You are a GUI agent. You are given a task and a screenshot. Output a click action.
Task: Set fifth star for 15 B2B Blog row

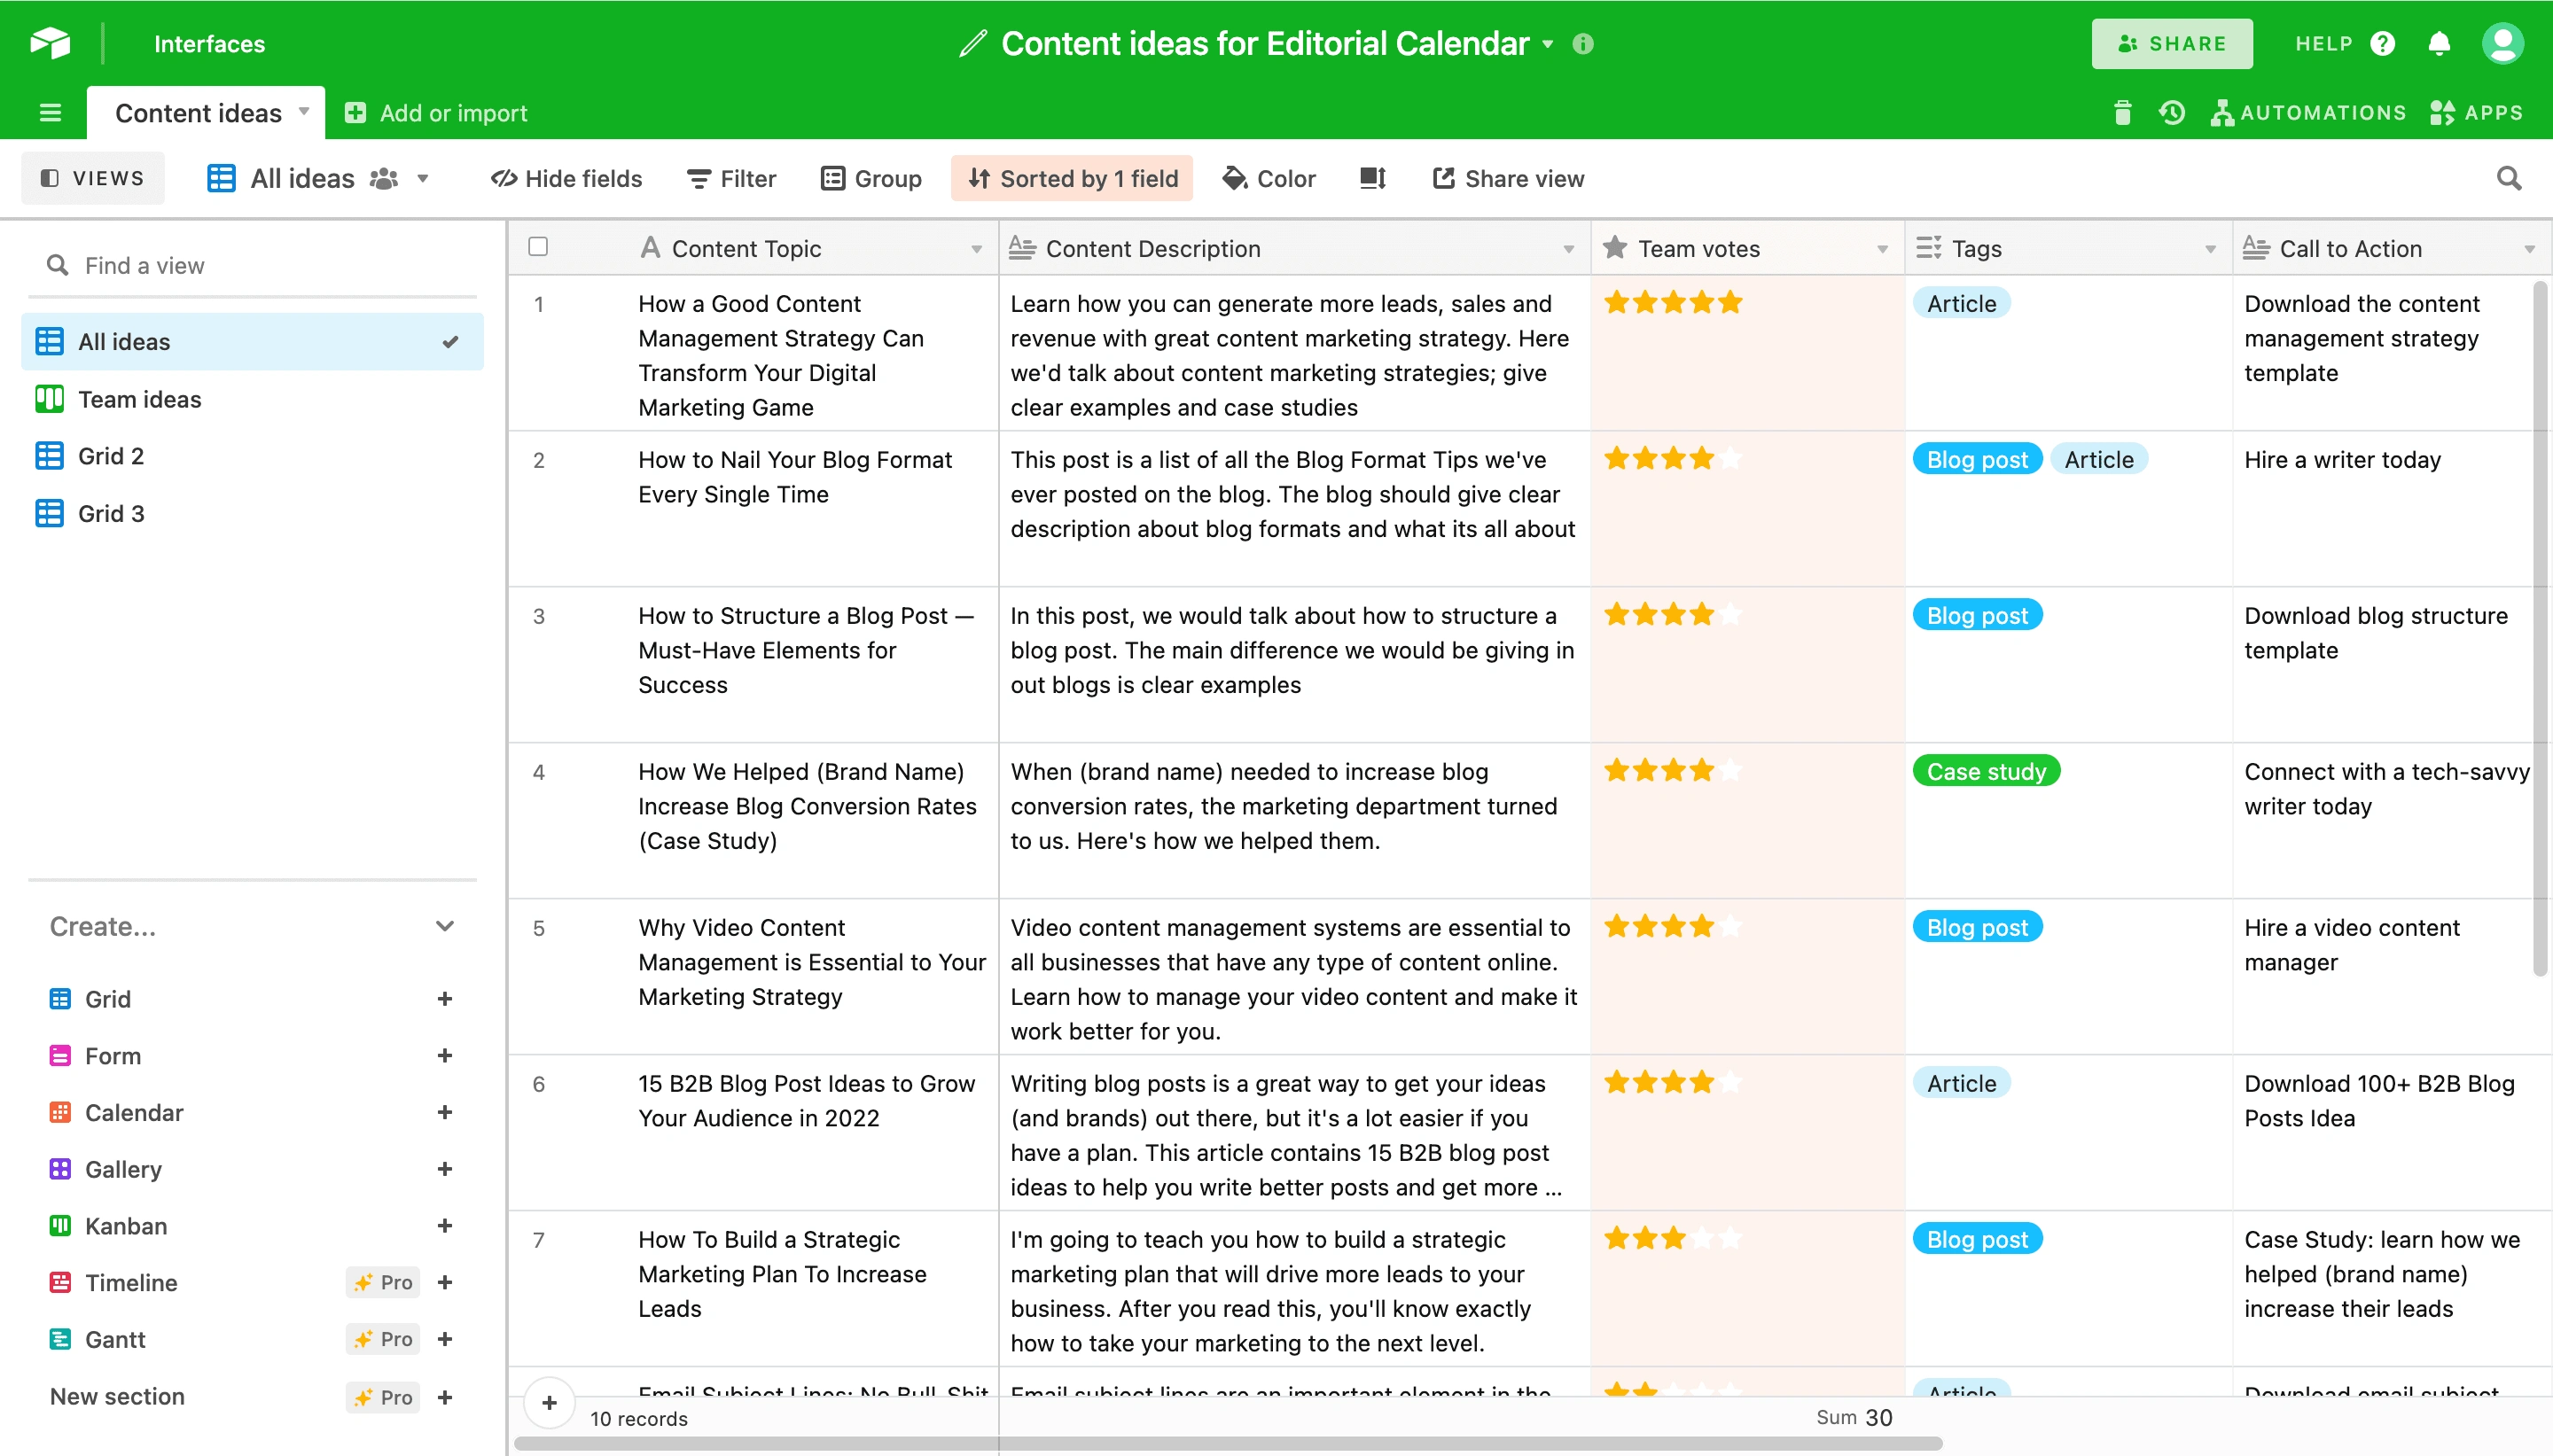(x=1730, y=1083)
